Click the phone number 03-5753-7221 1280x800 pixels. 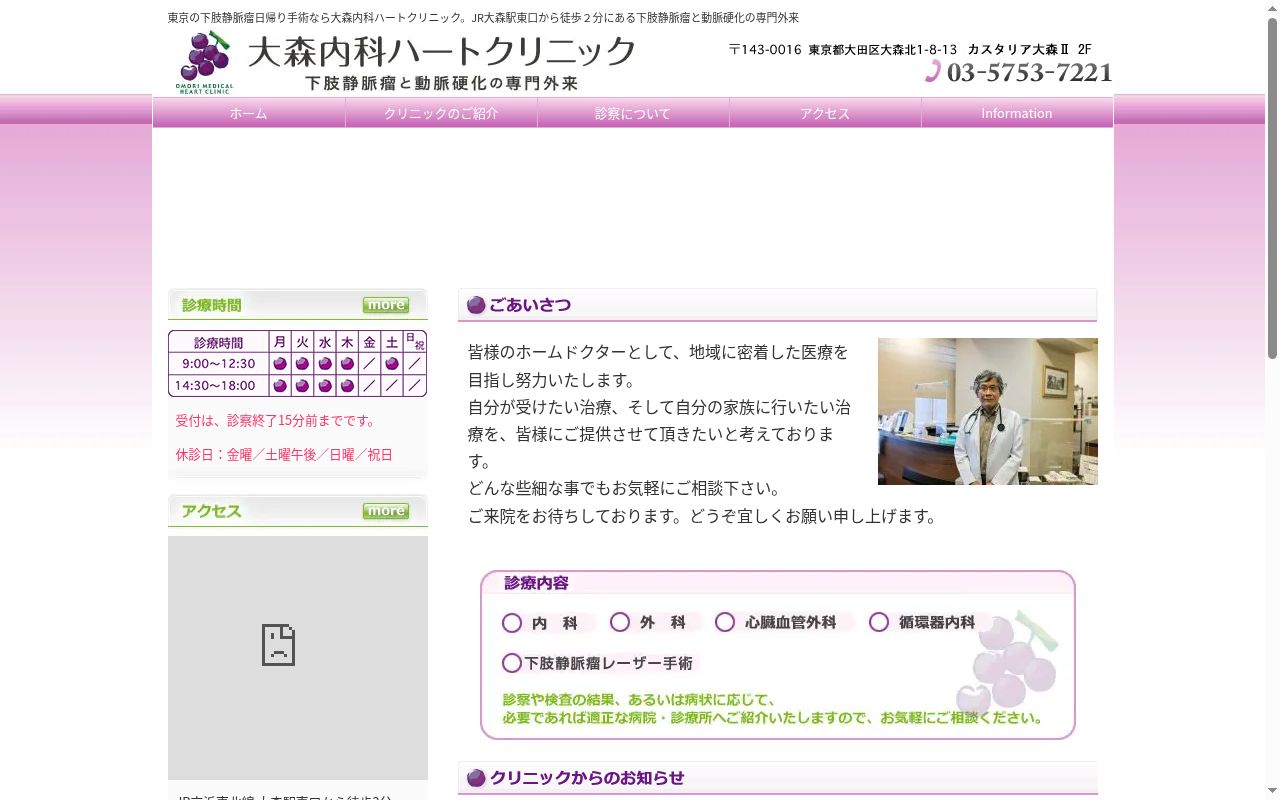click(1029, 72)
